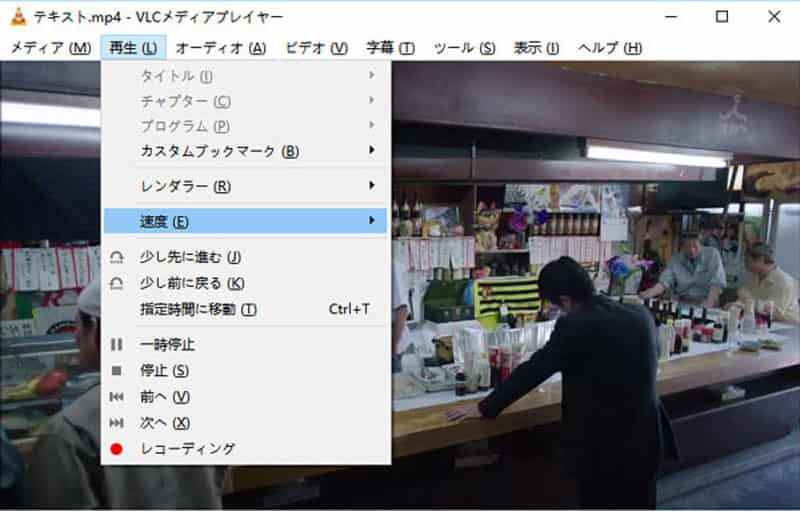Expand the カスタムブックマーク (B) submenu arrow
Screen dimensions: 800x511
372,150
